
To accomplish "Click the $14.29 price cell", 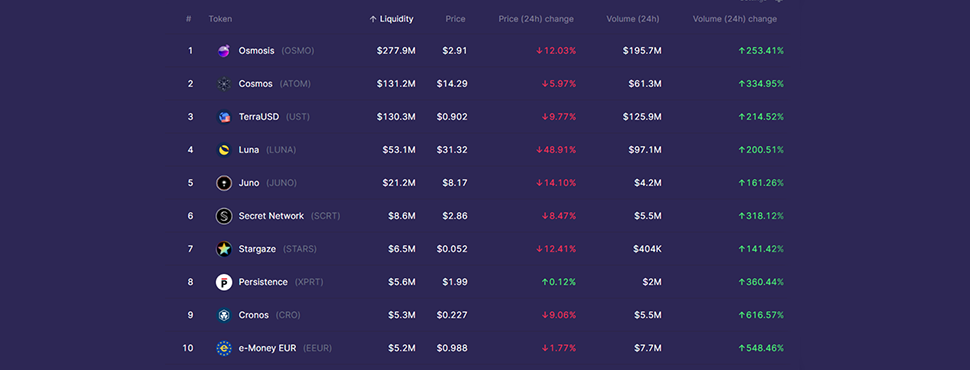I will [452, 84].
